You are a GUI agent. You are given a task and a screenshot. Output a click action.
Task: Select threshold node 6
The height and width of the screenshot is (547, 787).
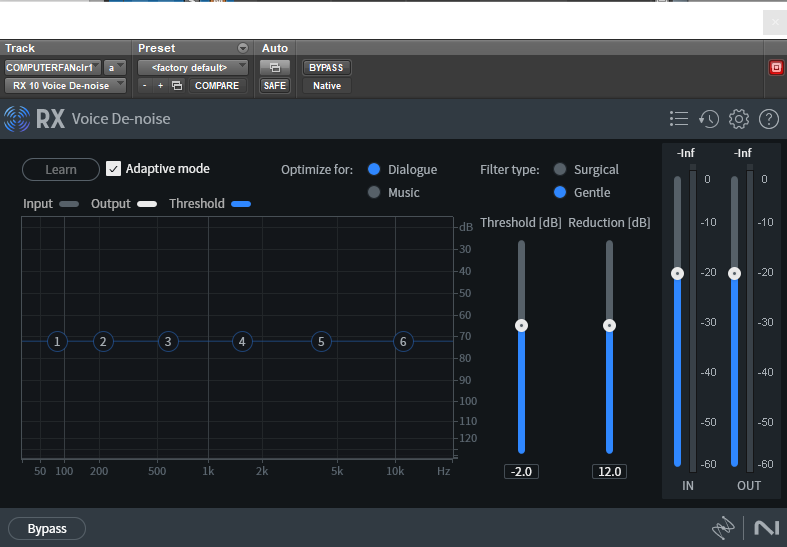click(x=403, y=342)
